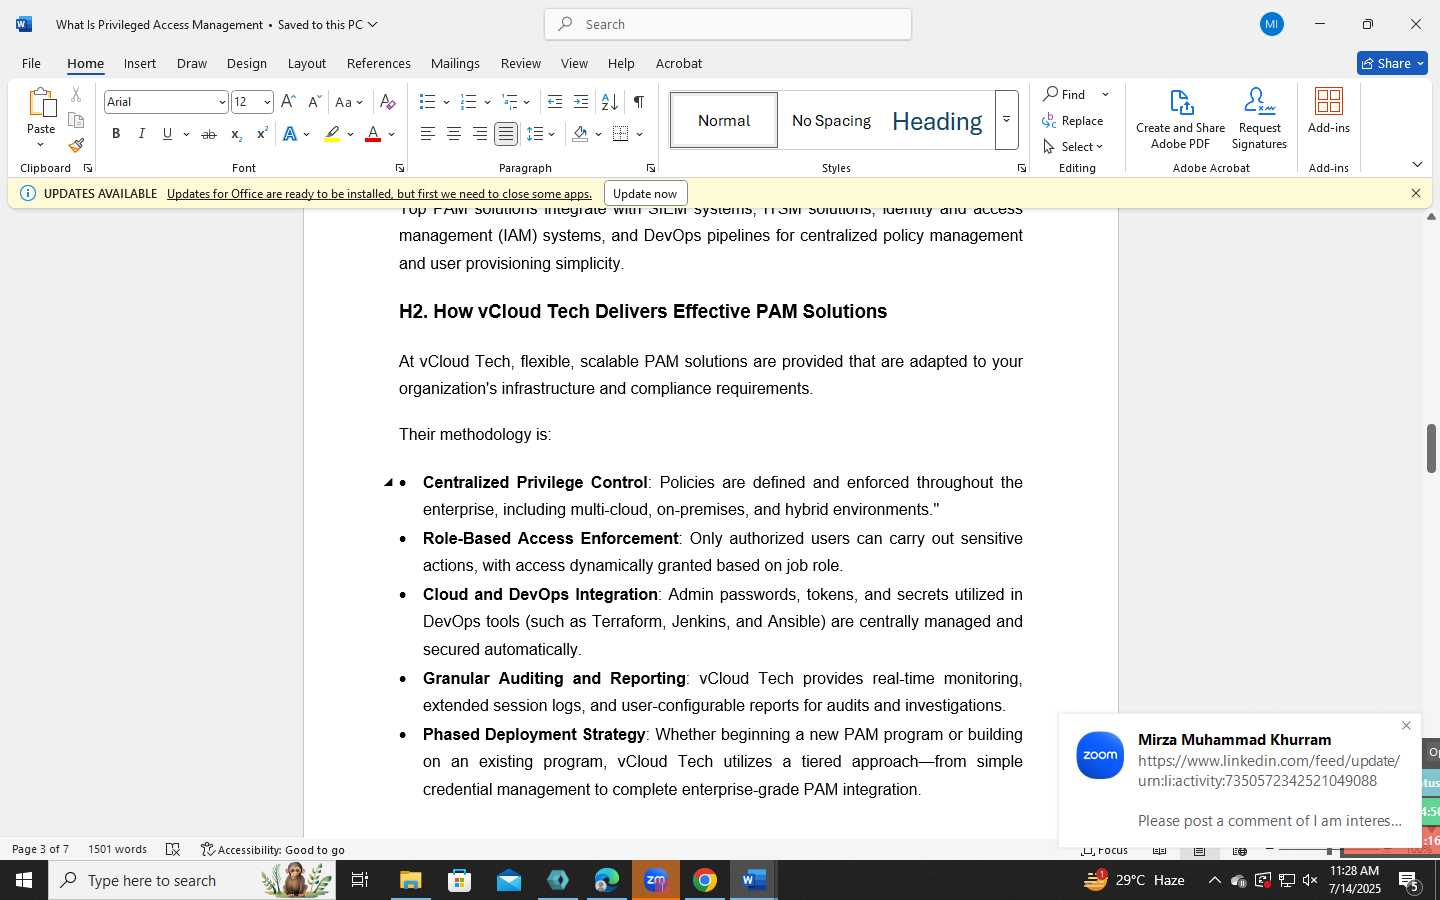Click the Update now button

[x=645, y=193]
